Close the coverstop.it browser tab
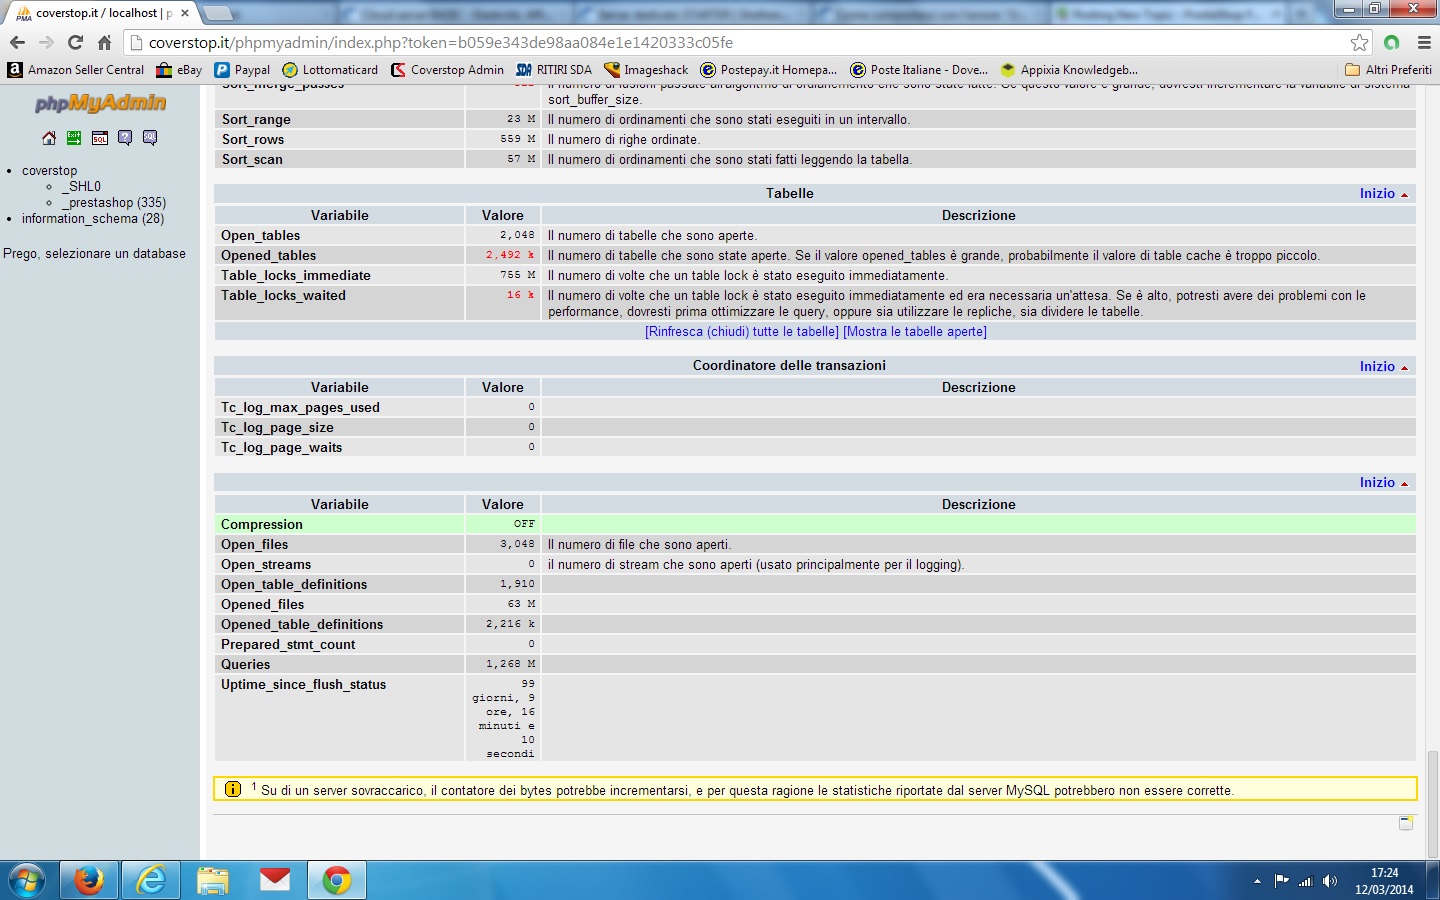 (185, 13)
